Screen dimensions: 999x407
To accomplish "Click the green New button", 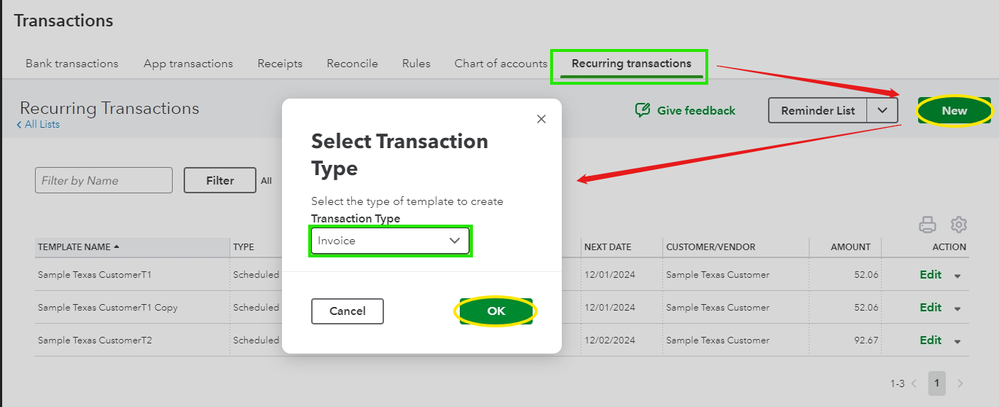I will (954, 110).
